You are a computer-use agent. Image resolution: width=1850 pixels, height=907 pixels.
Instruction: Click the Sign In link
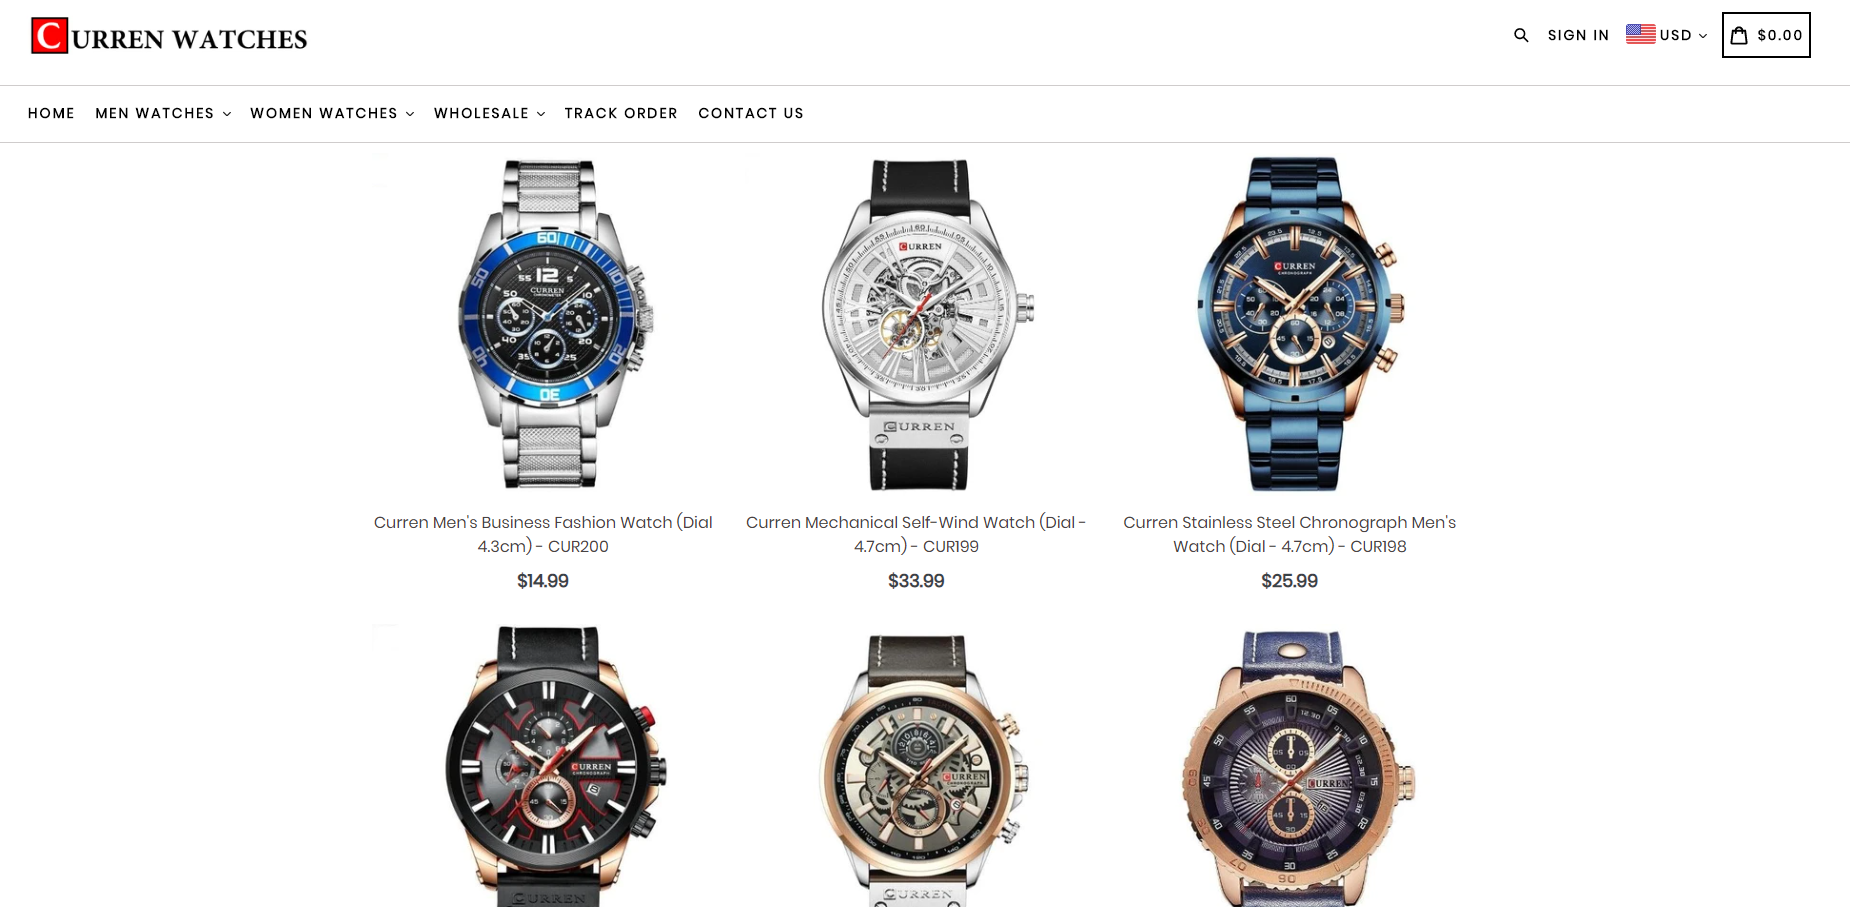click(x=1578, y=35)
